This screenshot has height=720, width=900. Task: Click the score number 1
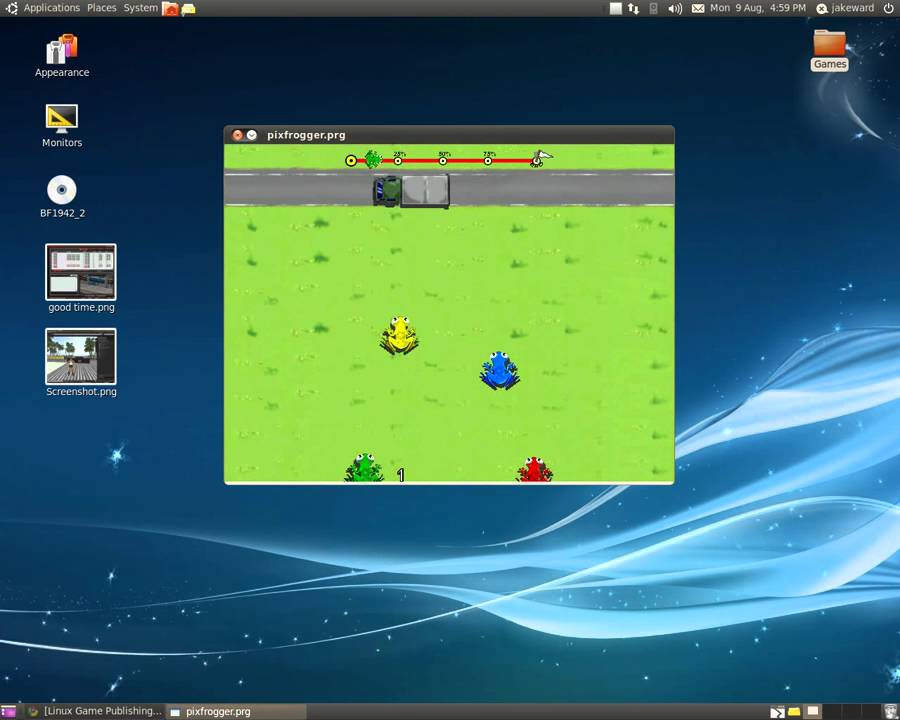click(401, 475)
